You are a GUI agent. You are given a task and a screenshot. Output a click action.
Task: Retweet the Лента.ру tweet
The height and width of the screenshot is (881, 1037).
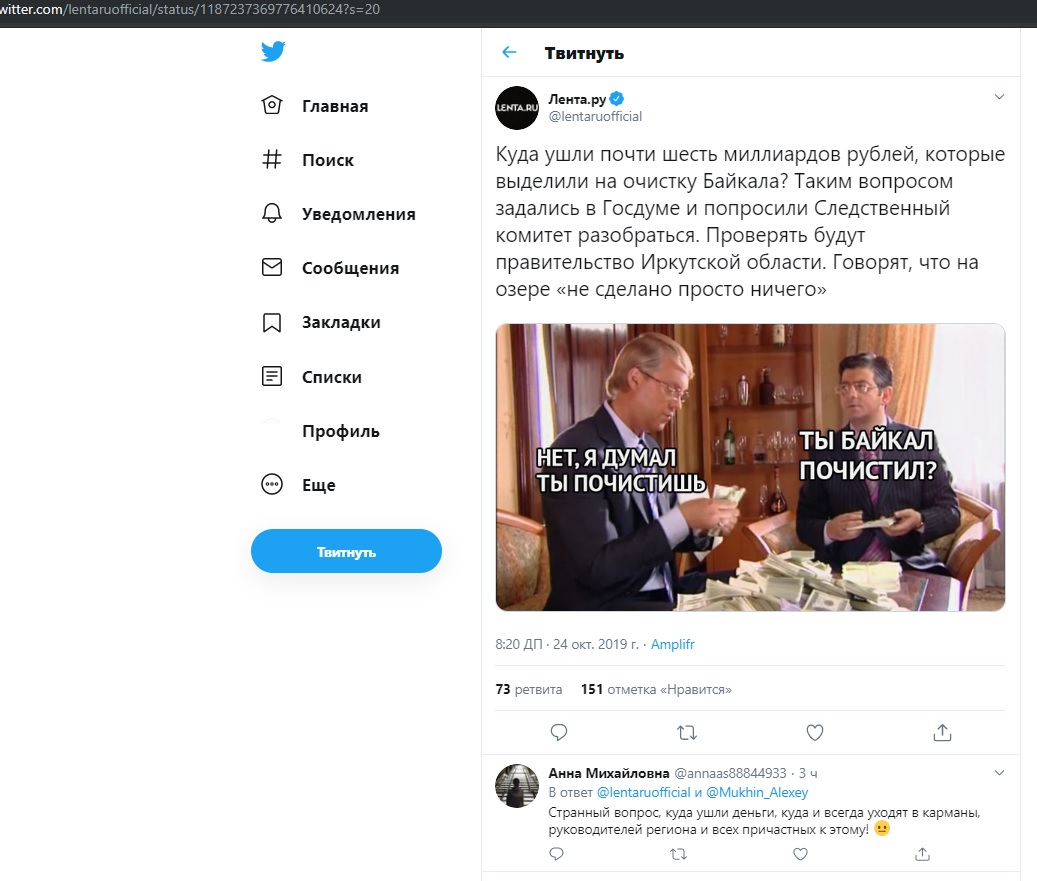click(x=687, y=733)
